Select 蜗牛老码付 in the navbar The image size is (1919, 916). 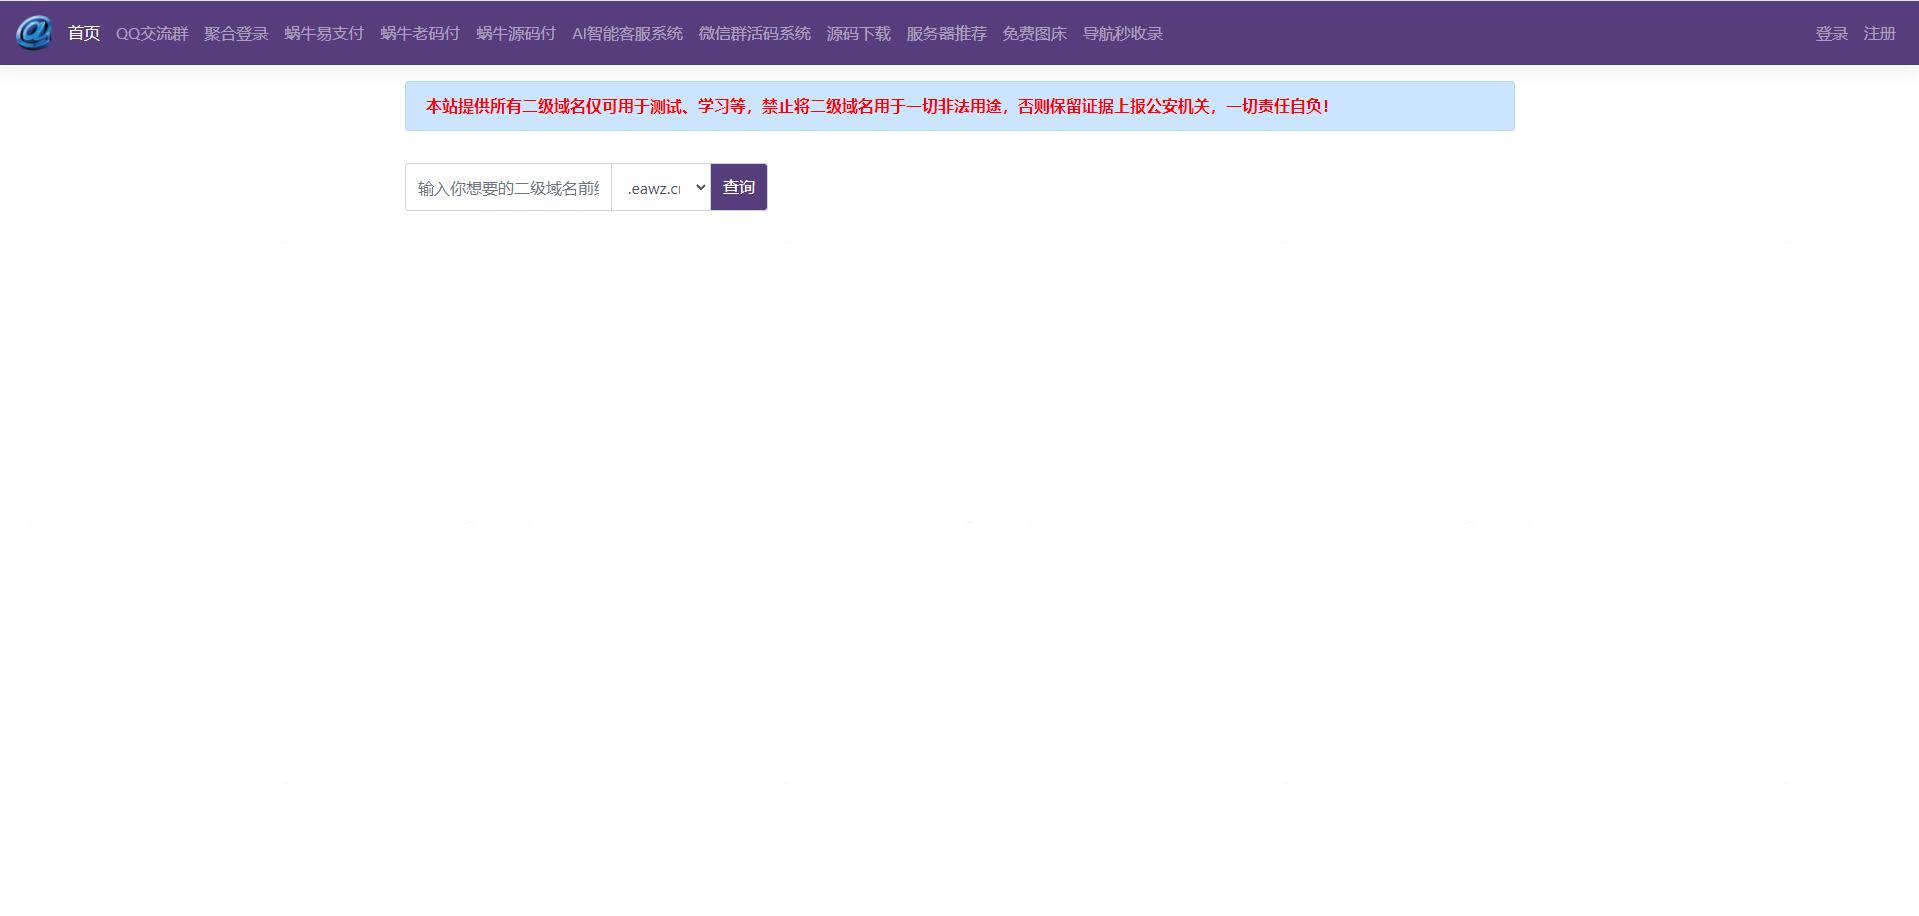click(420, 34)
